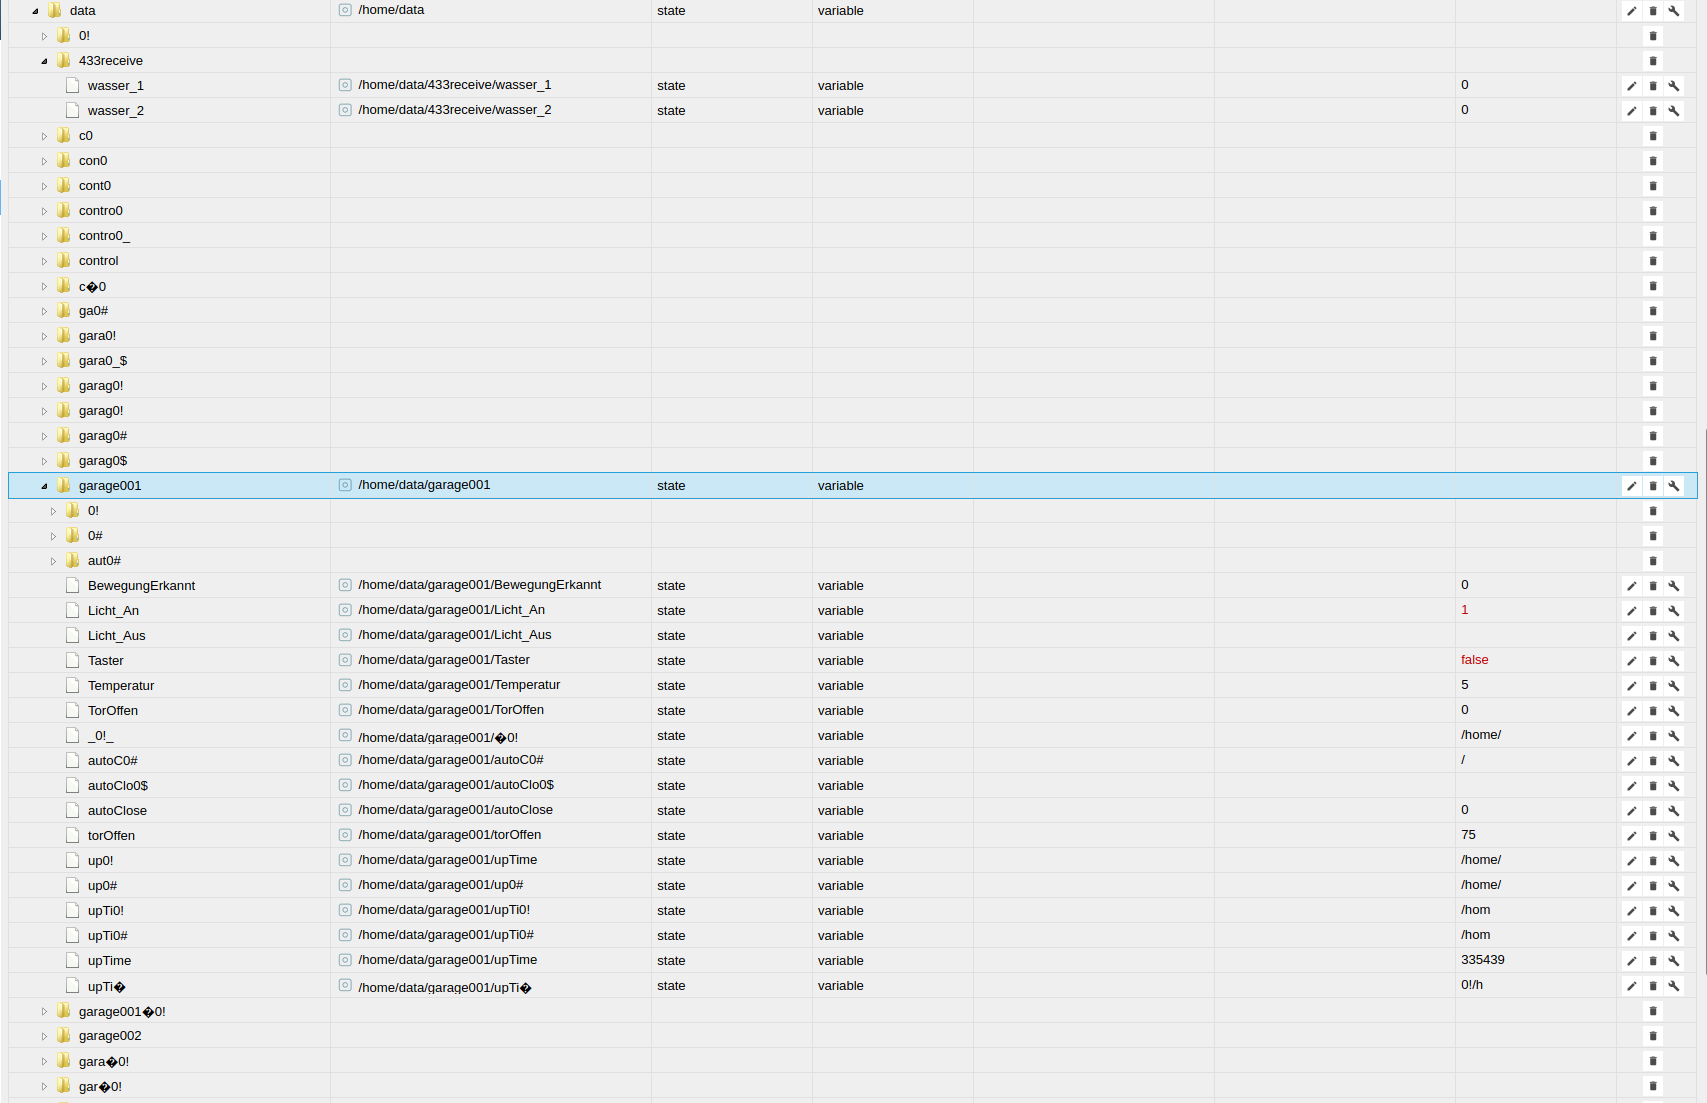Image resolution: width=1707 pixels, height=1103 pixels.
Task: Select the Licht_An tree row
Action: point(853,610)
